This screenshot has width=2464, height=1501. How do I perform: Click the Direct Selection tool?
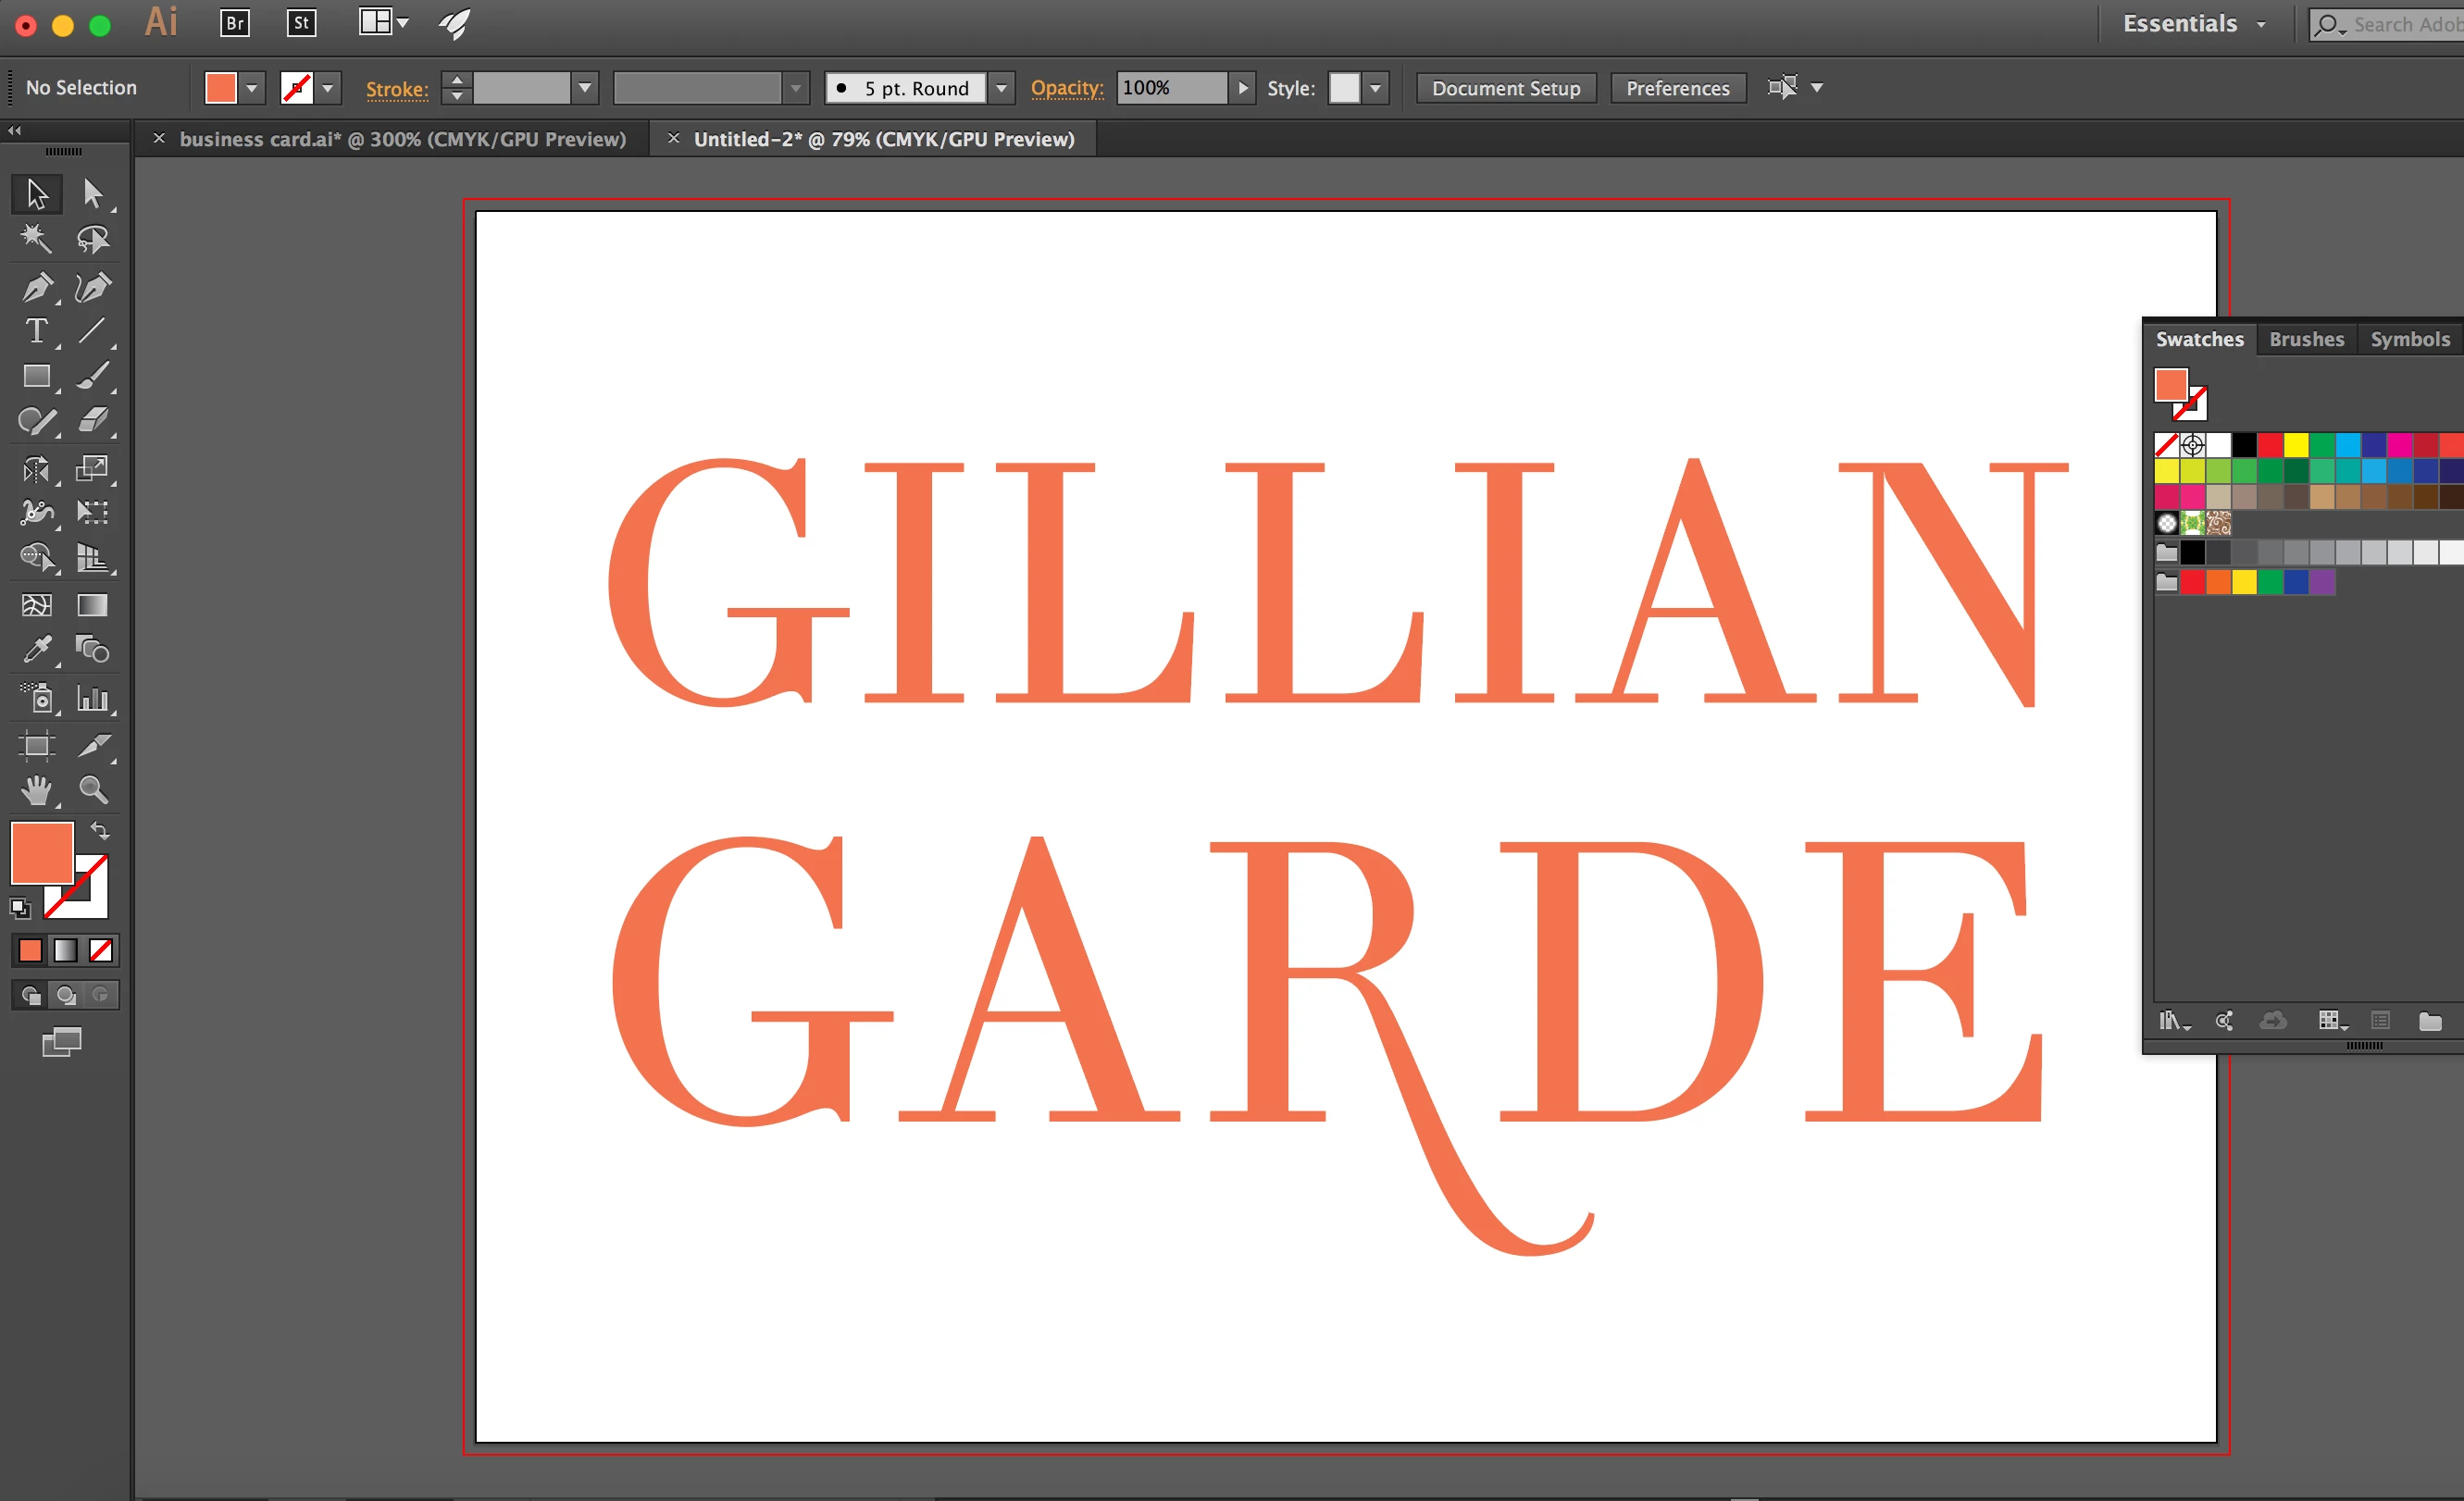93,193
